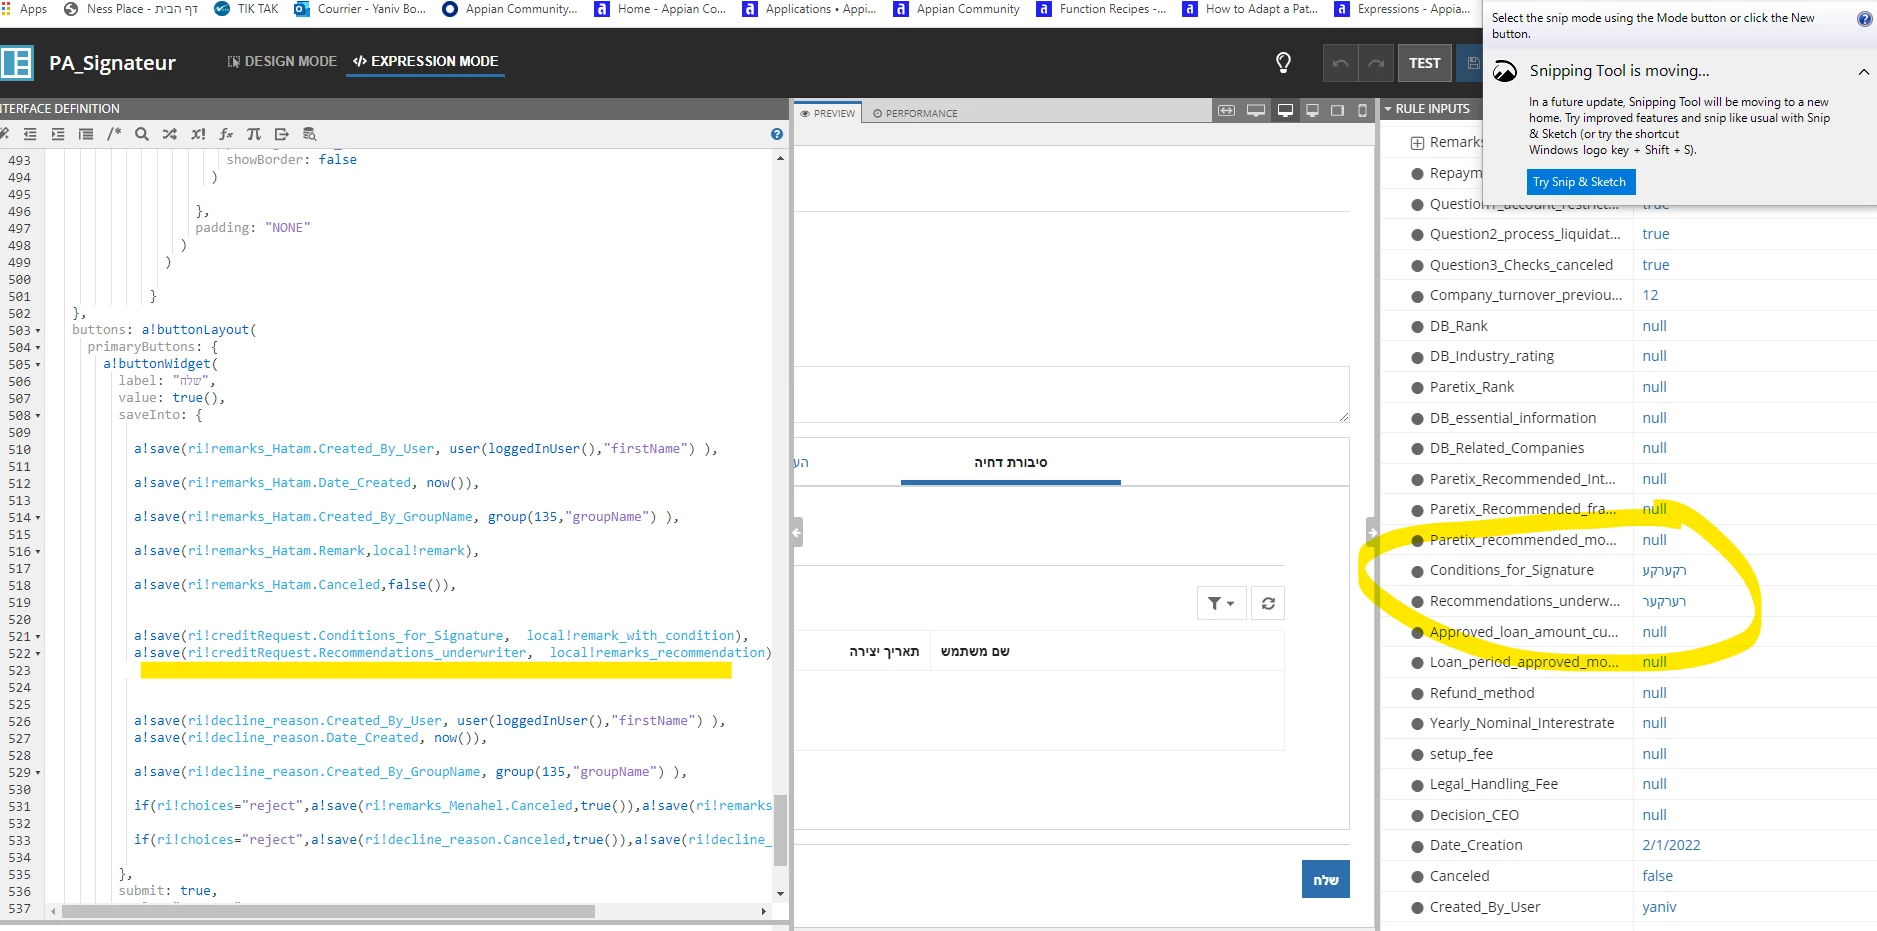Click the TEST button
Image resolution: width=1877 pixels, height=931 pixels.
pyautogui.click(x=1424, y=63)
